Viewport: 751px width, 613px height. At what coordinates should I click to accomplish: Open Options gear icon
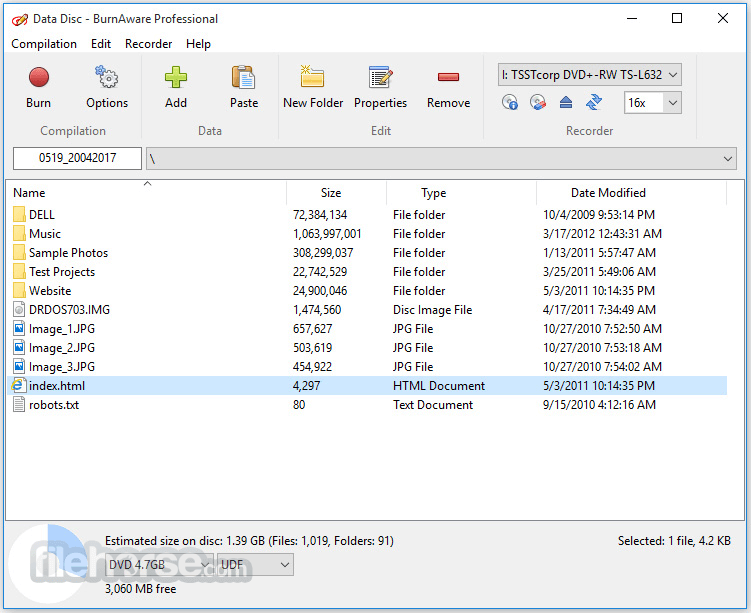pyautogui.click(x=107, y=77)
